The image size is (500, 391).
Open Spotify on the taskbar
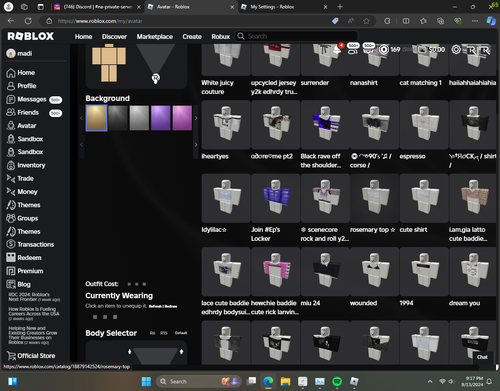tap(337, 381)
